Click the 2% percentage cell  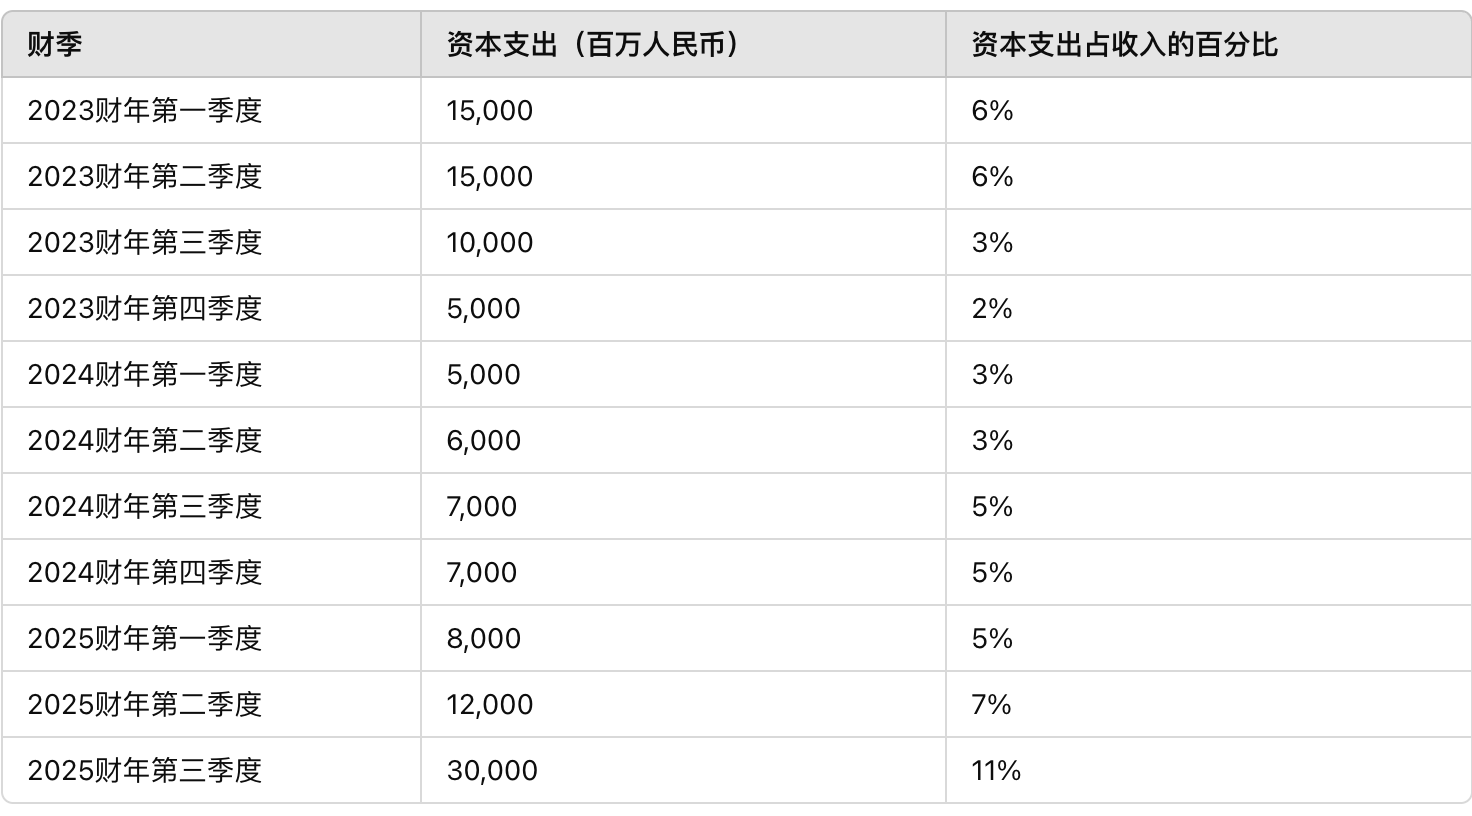pyautogui.click(x=992, y=308)
